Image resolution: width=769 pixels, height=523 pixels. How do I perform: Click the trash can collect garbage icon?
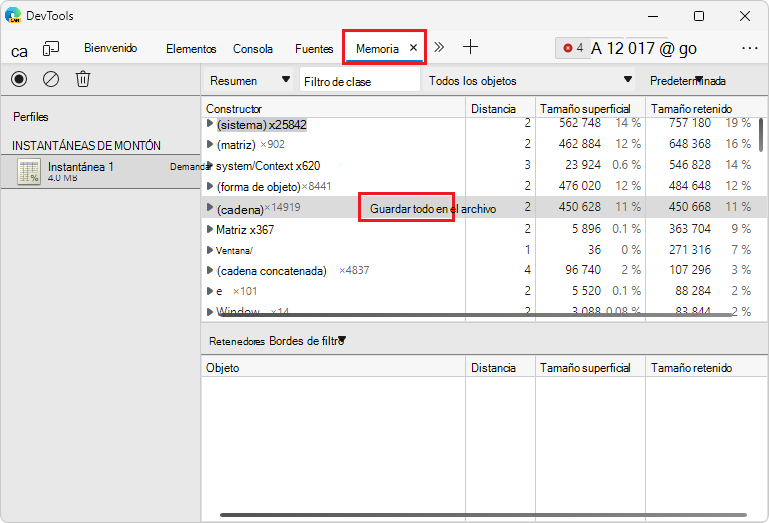tap(83, 79)
